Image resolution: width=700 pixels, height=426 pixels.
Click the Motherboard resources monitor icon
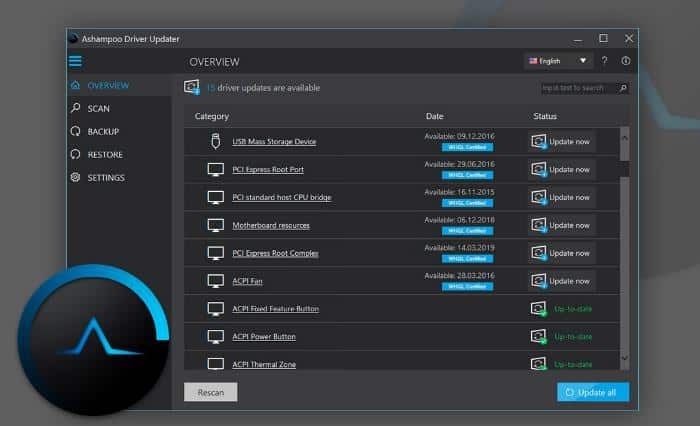click(x=216, y=225)
